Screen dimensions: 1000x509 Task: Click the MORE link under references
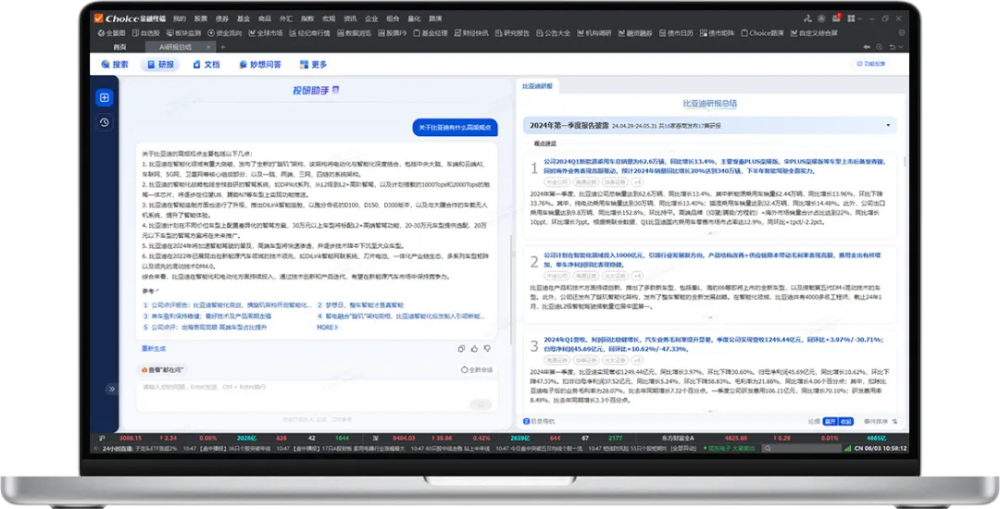326,327
